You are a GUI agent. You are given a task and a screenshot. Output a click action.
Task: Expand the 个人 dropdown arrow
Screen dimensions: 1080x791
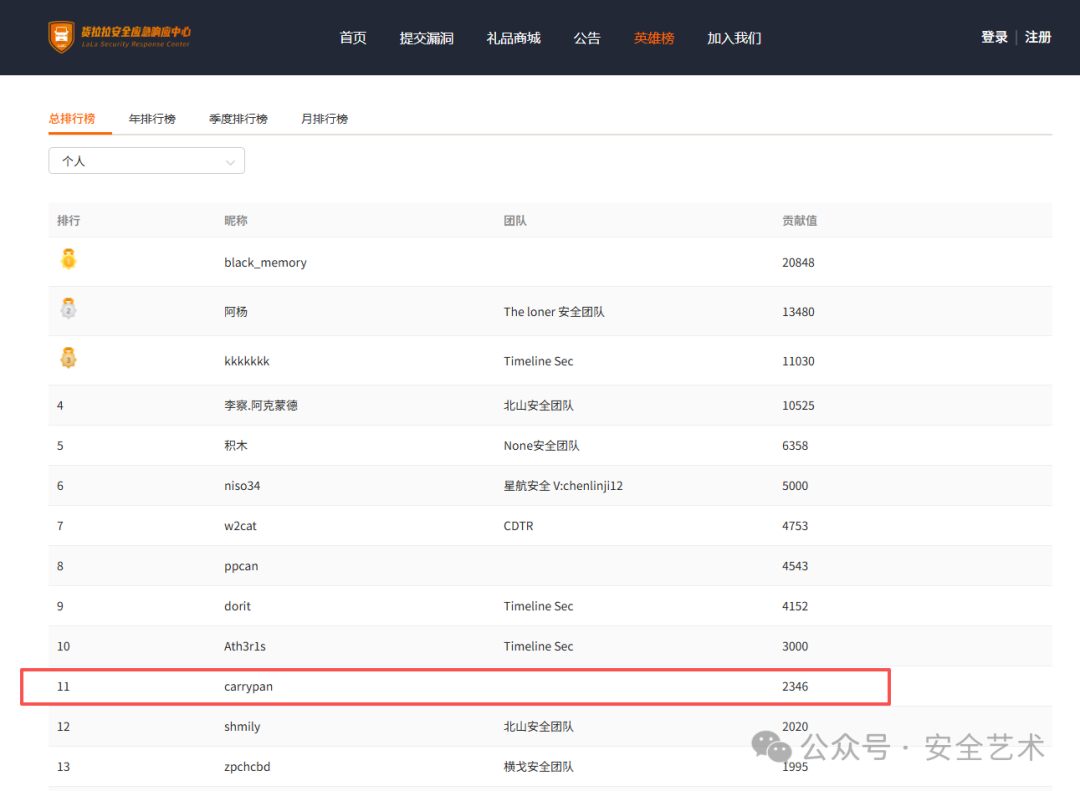tap(230, 163)
